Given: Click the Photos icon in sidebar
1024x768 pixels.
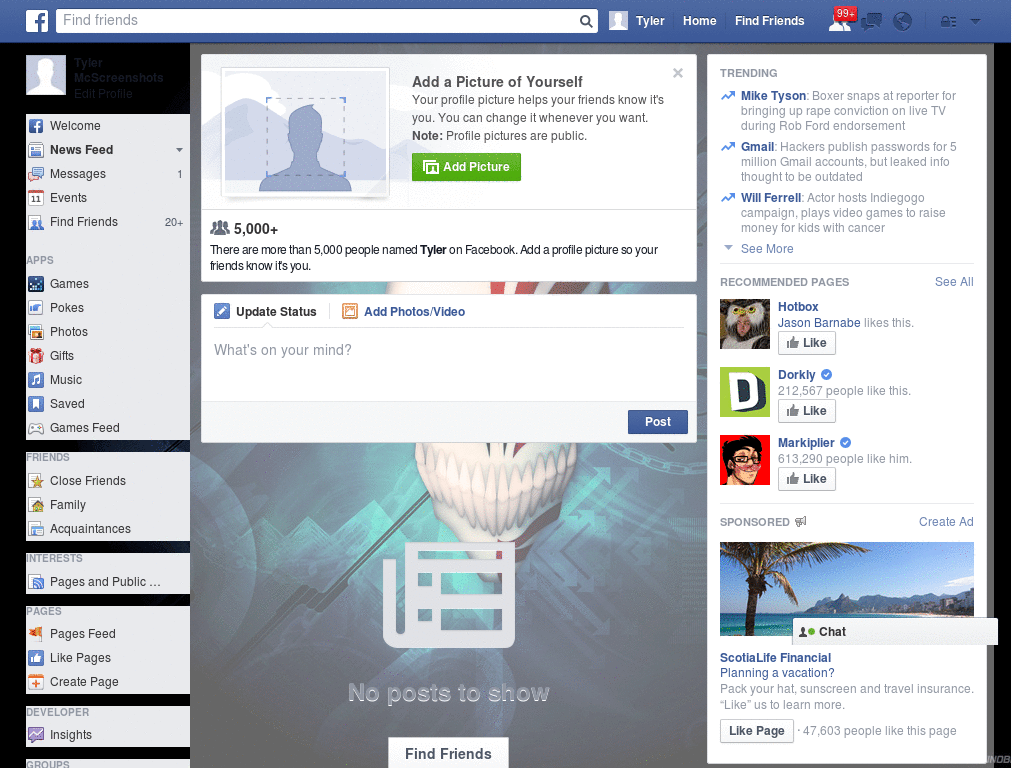Looking at the screenshot, I should click(x=36, y=332).
